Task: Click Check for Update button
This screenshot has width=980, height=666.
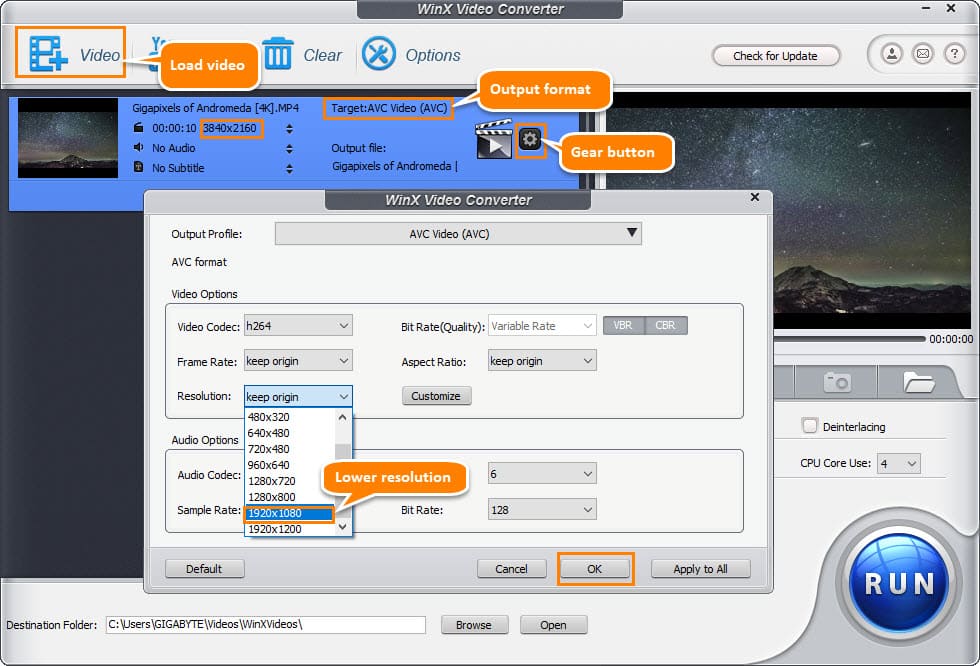Action: pyautogui.click(x=776, y=56)
